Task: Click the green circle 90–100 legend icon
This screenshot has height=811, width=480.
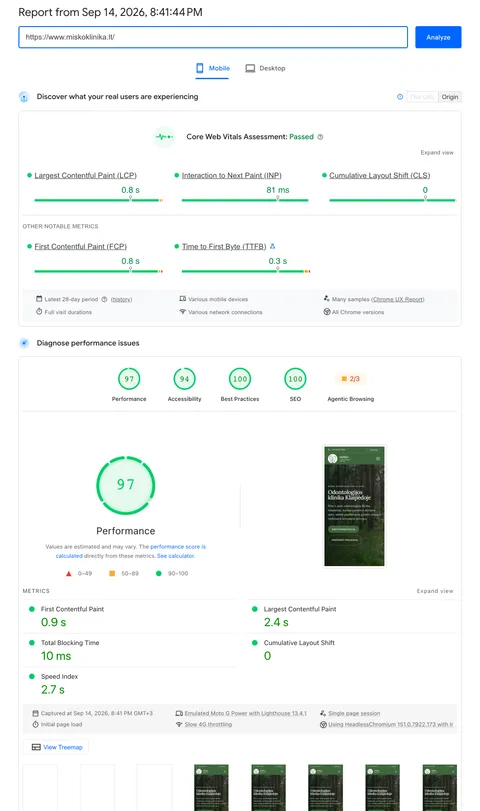Action: 158,574
